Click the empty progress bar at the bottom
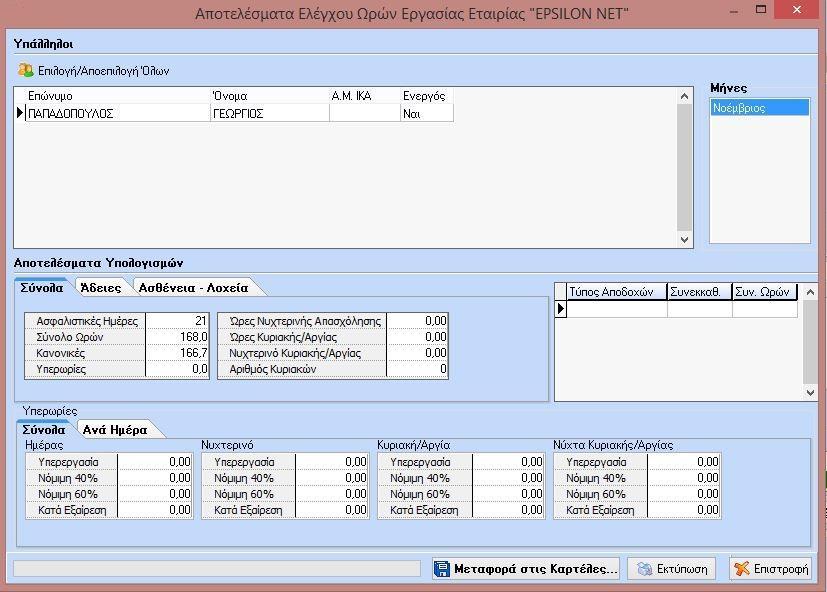Screen dimensions: 827x592 [x=217, y=568]
